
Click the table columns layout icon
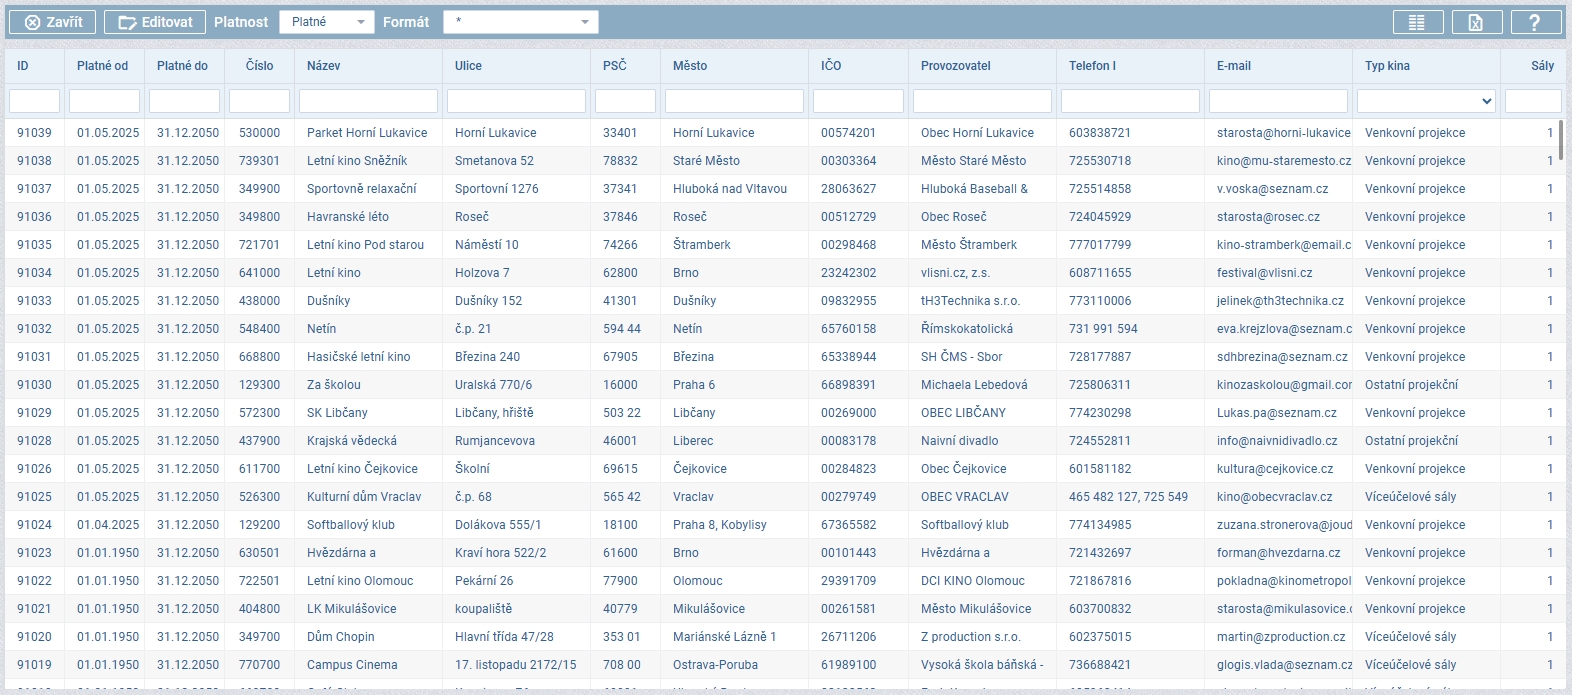pyautogui.click(x=1417, y=22)
